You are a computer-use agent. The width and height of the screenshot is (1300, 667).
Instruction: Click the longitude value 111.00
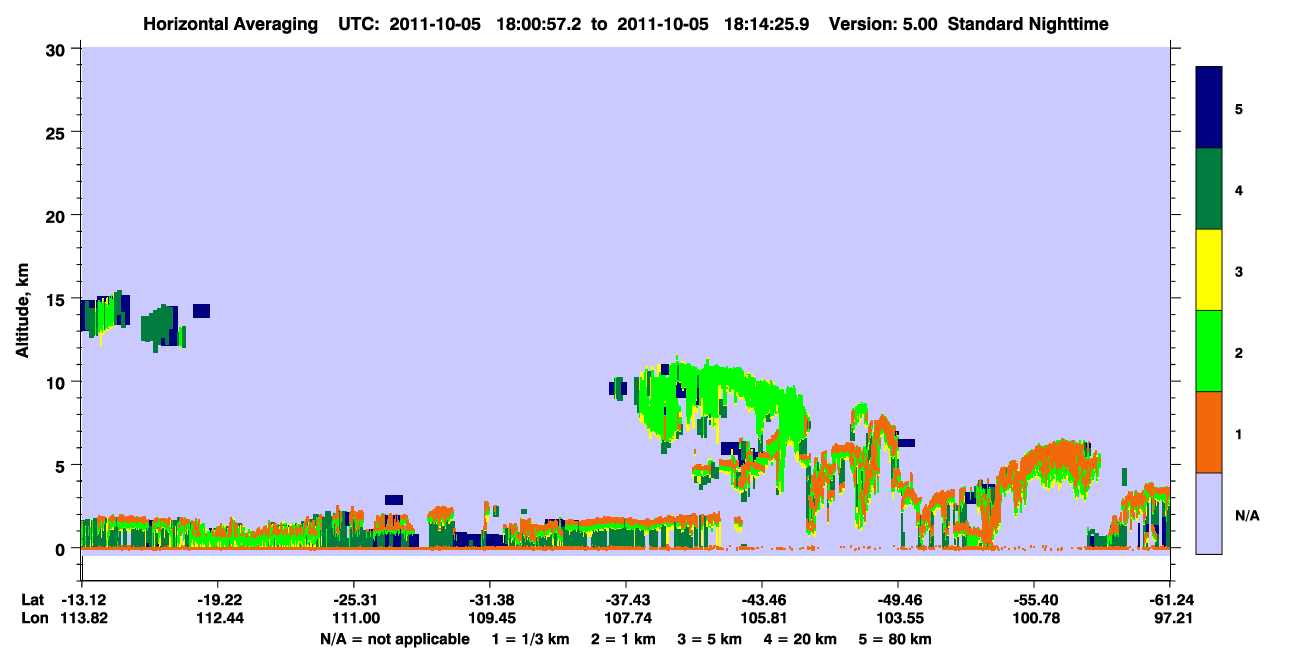(x=354, y=618)
